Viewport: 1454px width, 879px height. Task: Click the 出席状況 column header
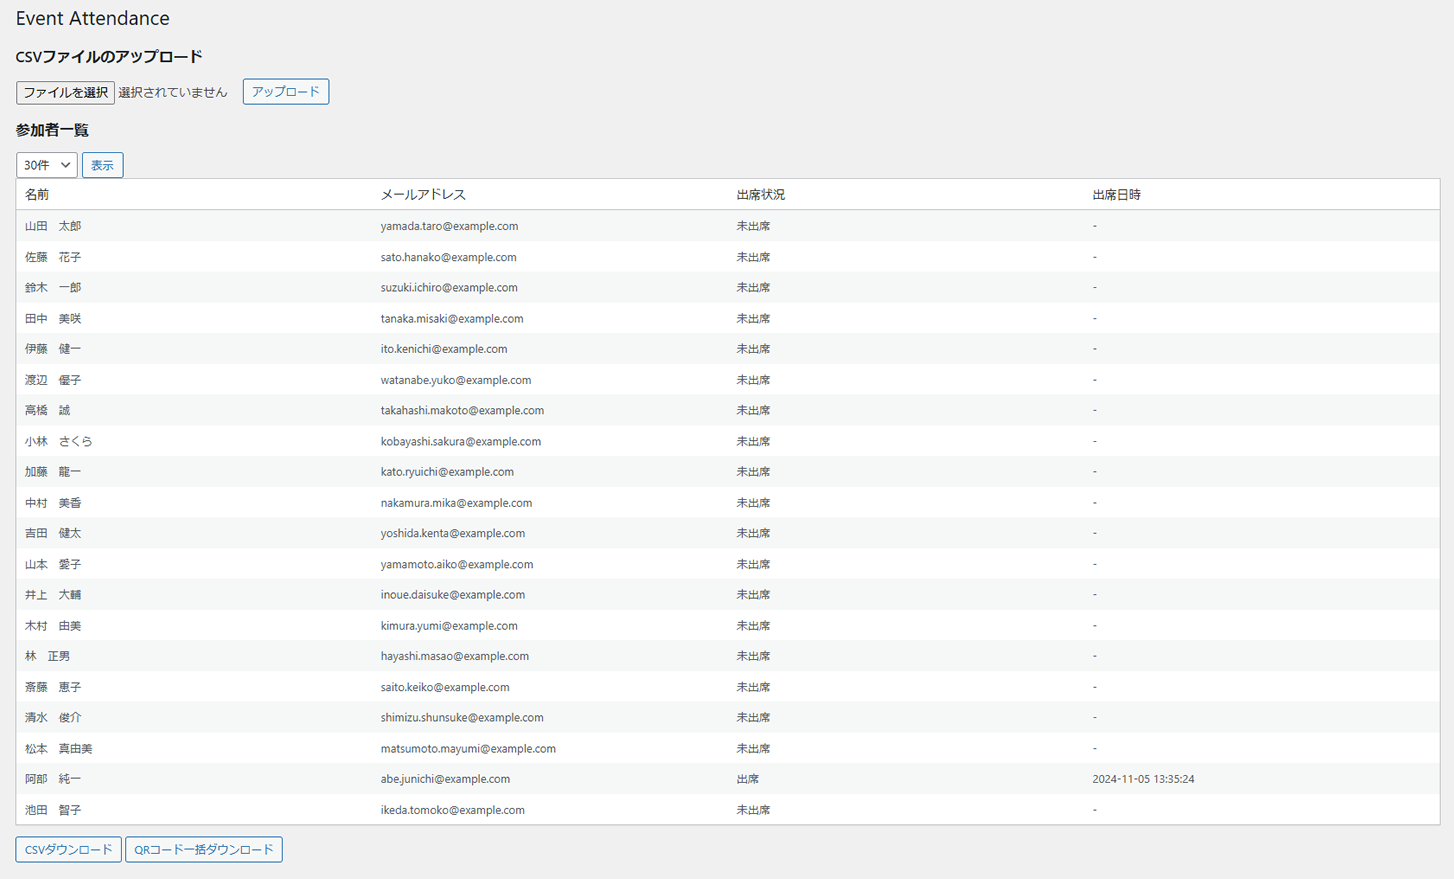pos(760,195)
